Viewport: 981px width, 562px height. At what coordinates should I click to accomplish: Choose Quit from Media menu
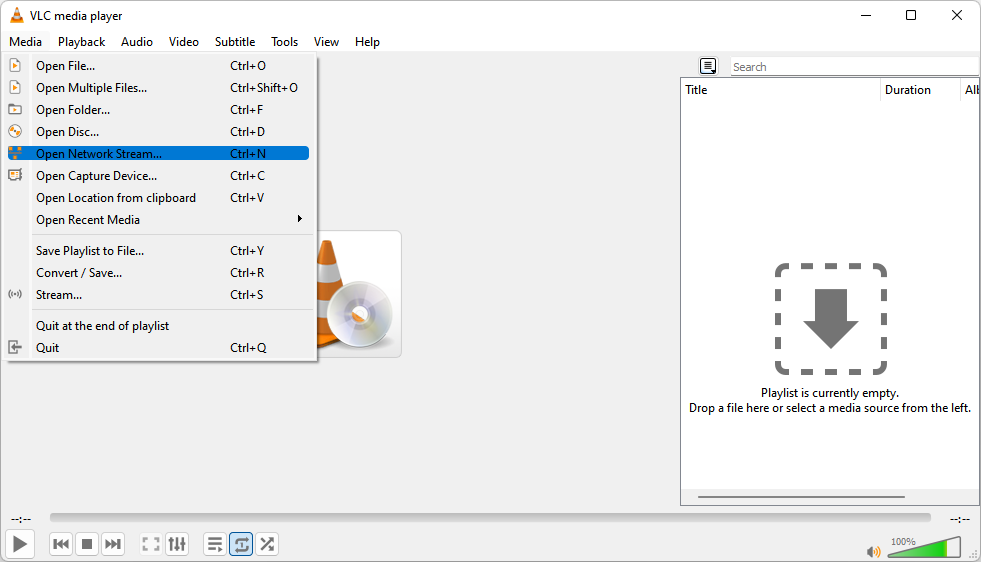tap(159, 347)
